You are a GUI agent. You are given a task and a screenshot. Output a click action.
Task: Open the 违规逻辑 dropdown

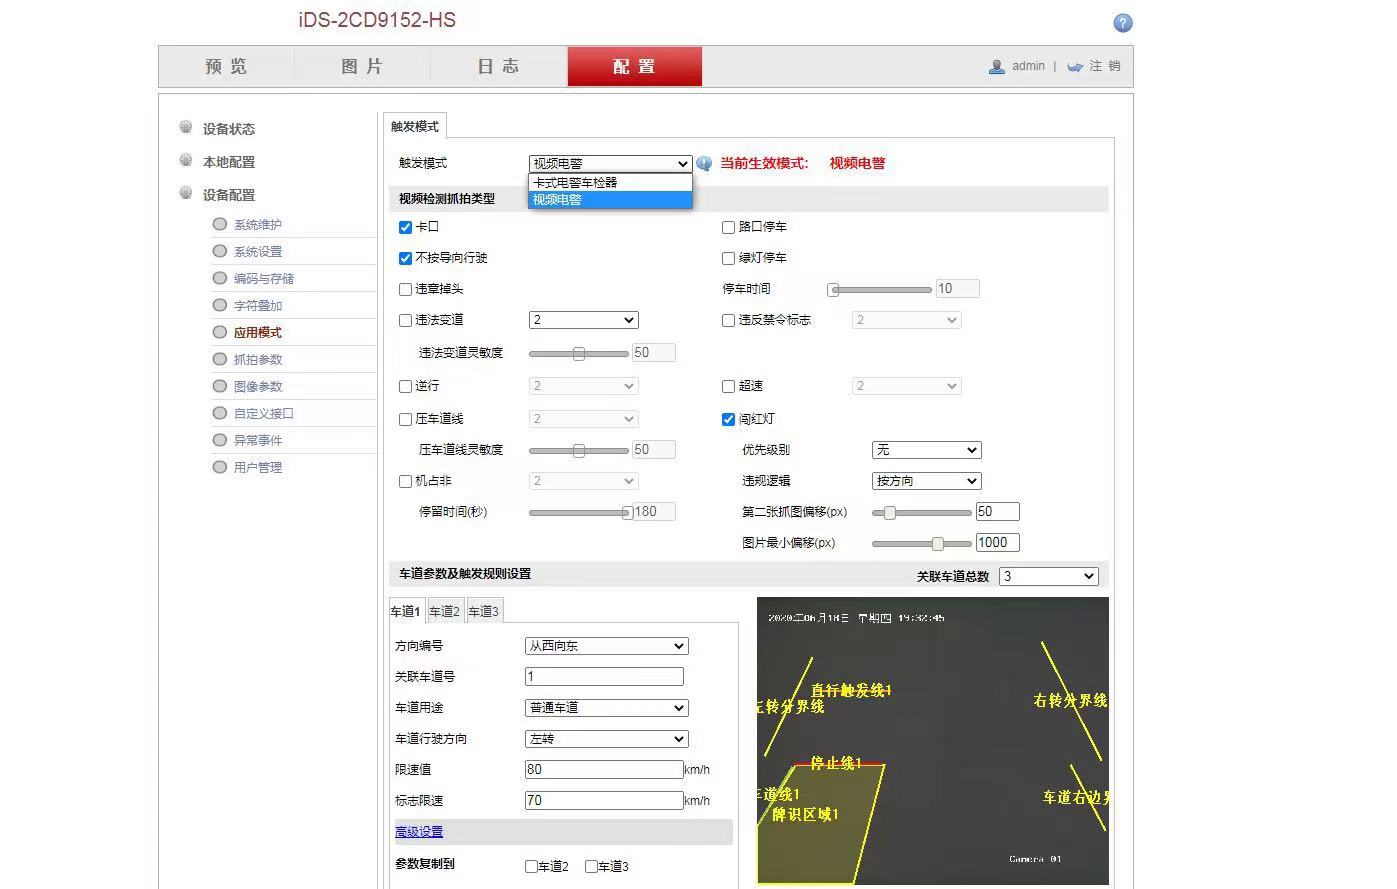(x=927, y=481)
